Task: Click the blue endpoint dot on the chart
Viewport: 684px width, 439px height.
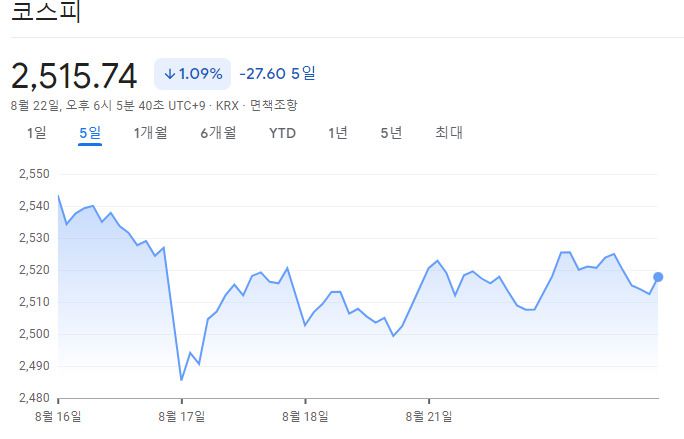Action: (x=658, y=277)
